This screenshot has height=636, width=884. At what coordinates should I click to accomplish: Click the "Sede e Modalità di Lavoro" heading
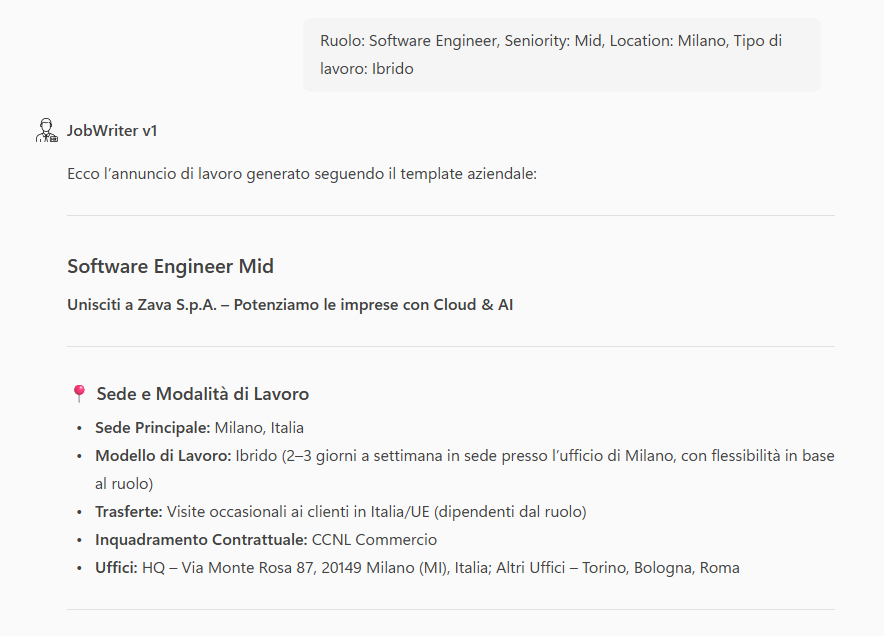pyautogui.click(x=203, y=394)
